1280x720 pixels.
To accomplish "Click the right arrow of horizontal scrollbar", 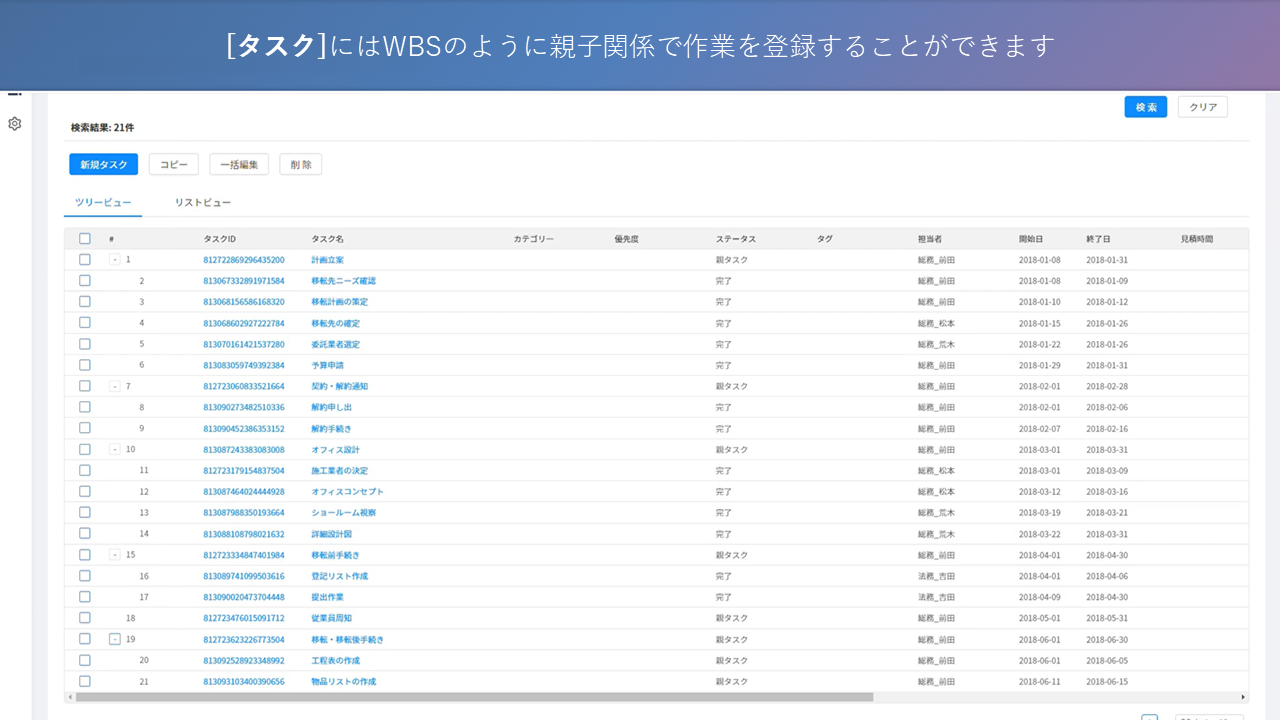I will pyautogui.click(x=1243, y=697).
